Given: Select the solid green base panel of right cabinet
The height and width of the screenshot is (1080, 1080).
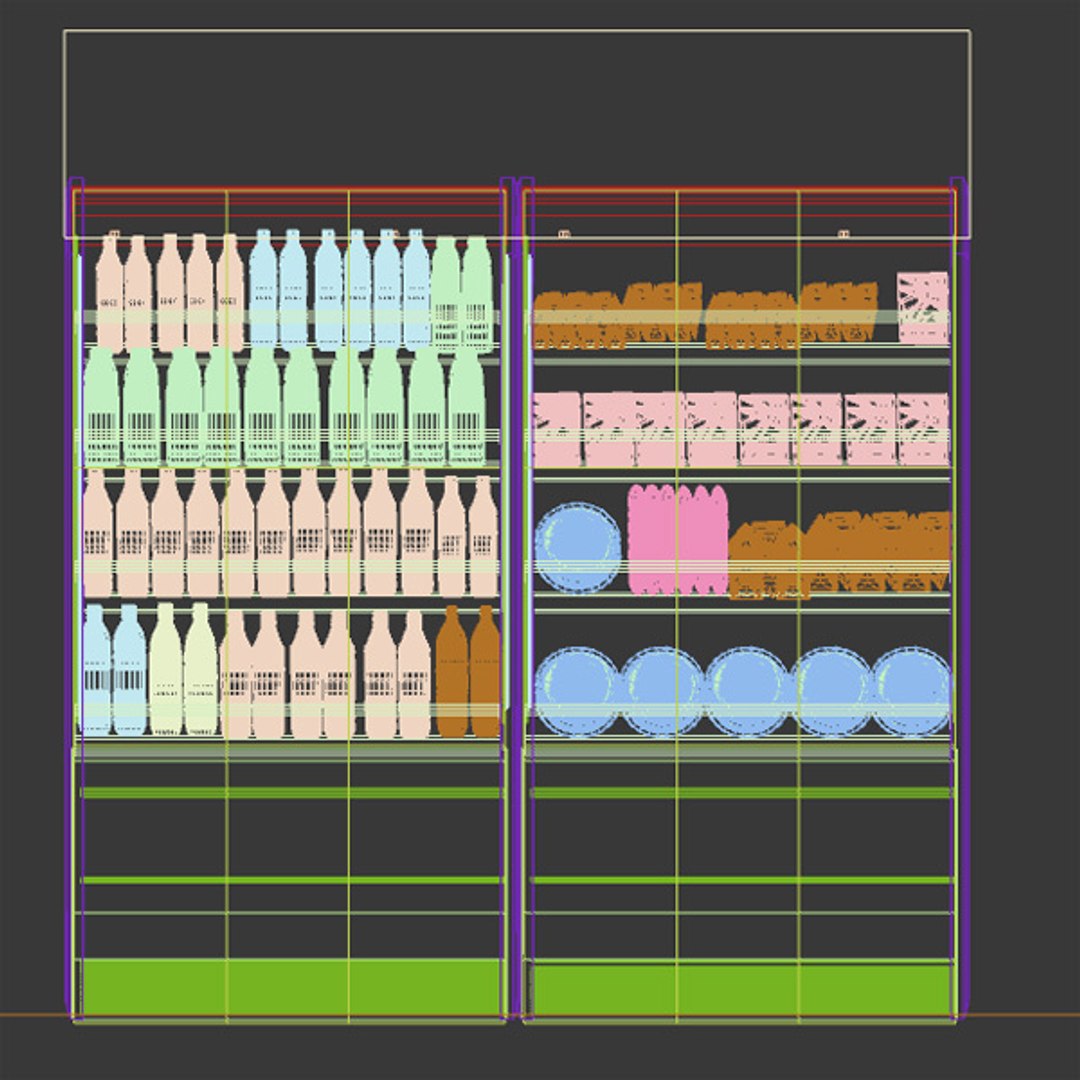Looking at the screenshot, I should click(x=742, y=990).
